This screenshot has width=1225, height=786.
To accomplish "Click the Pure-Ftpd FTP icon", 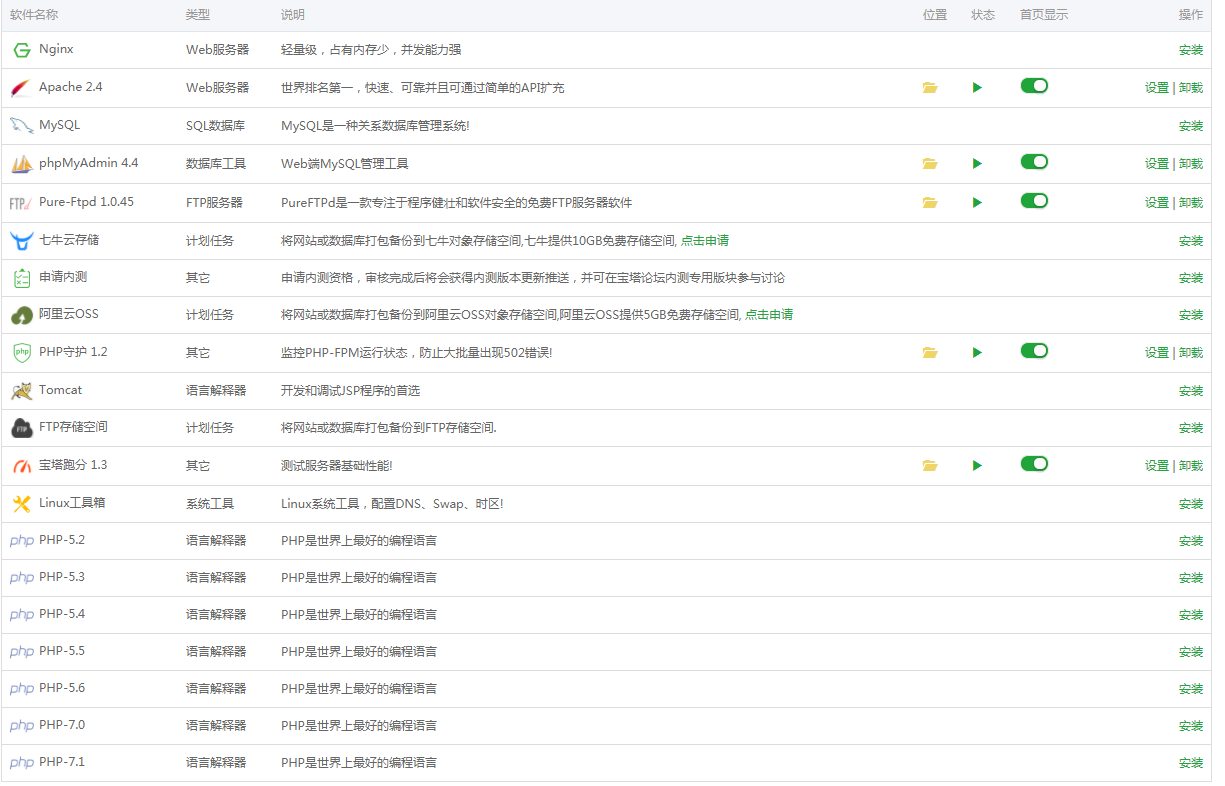I will pos(22,203).
